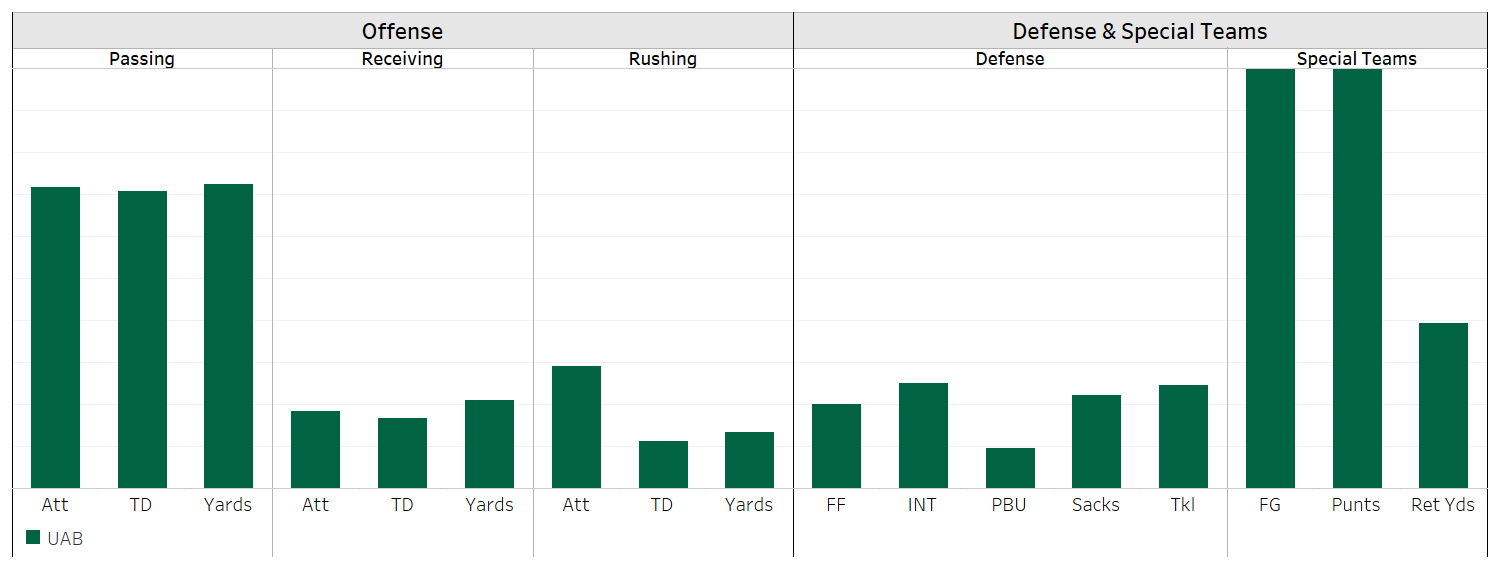Select the Special Teams column header
This screenshot has height=570, width=1500.
[x=1356, y=59]
